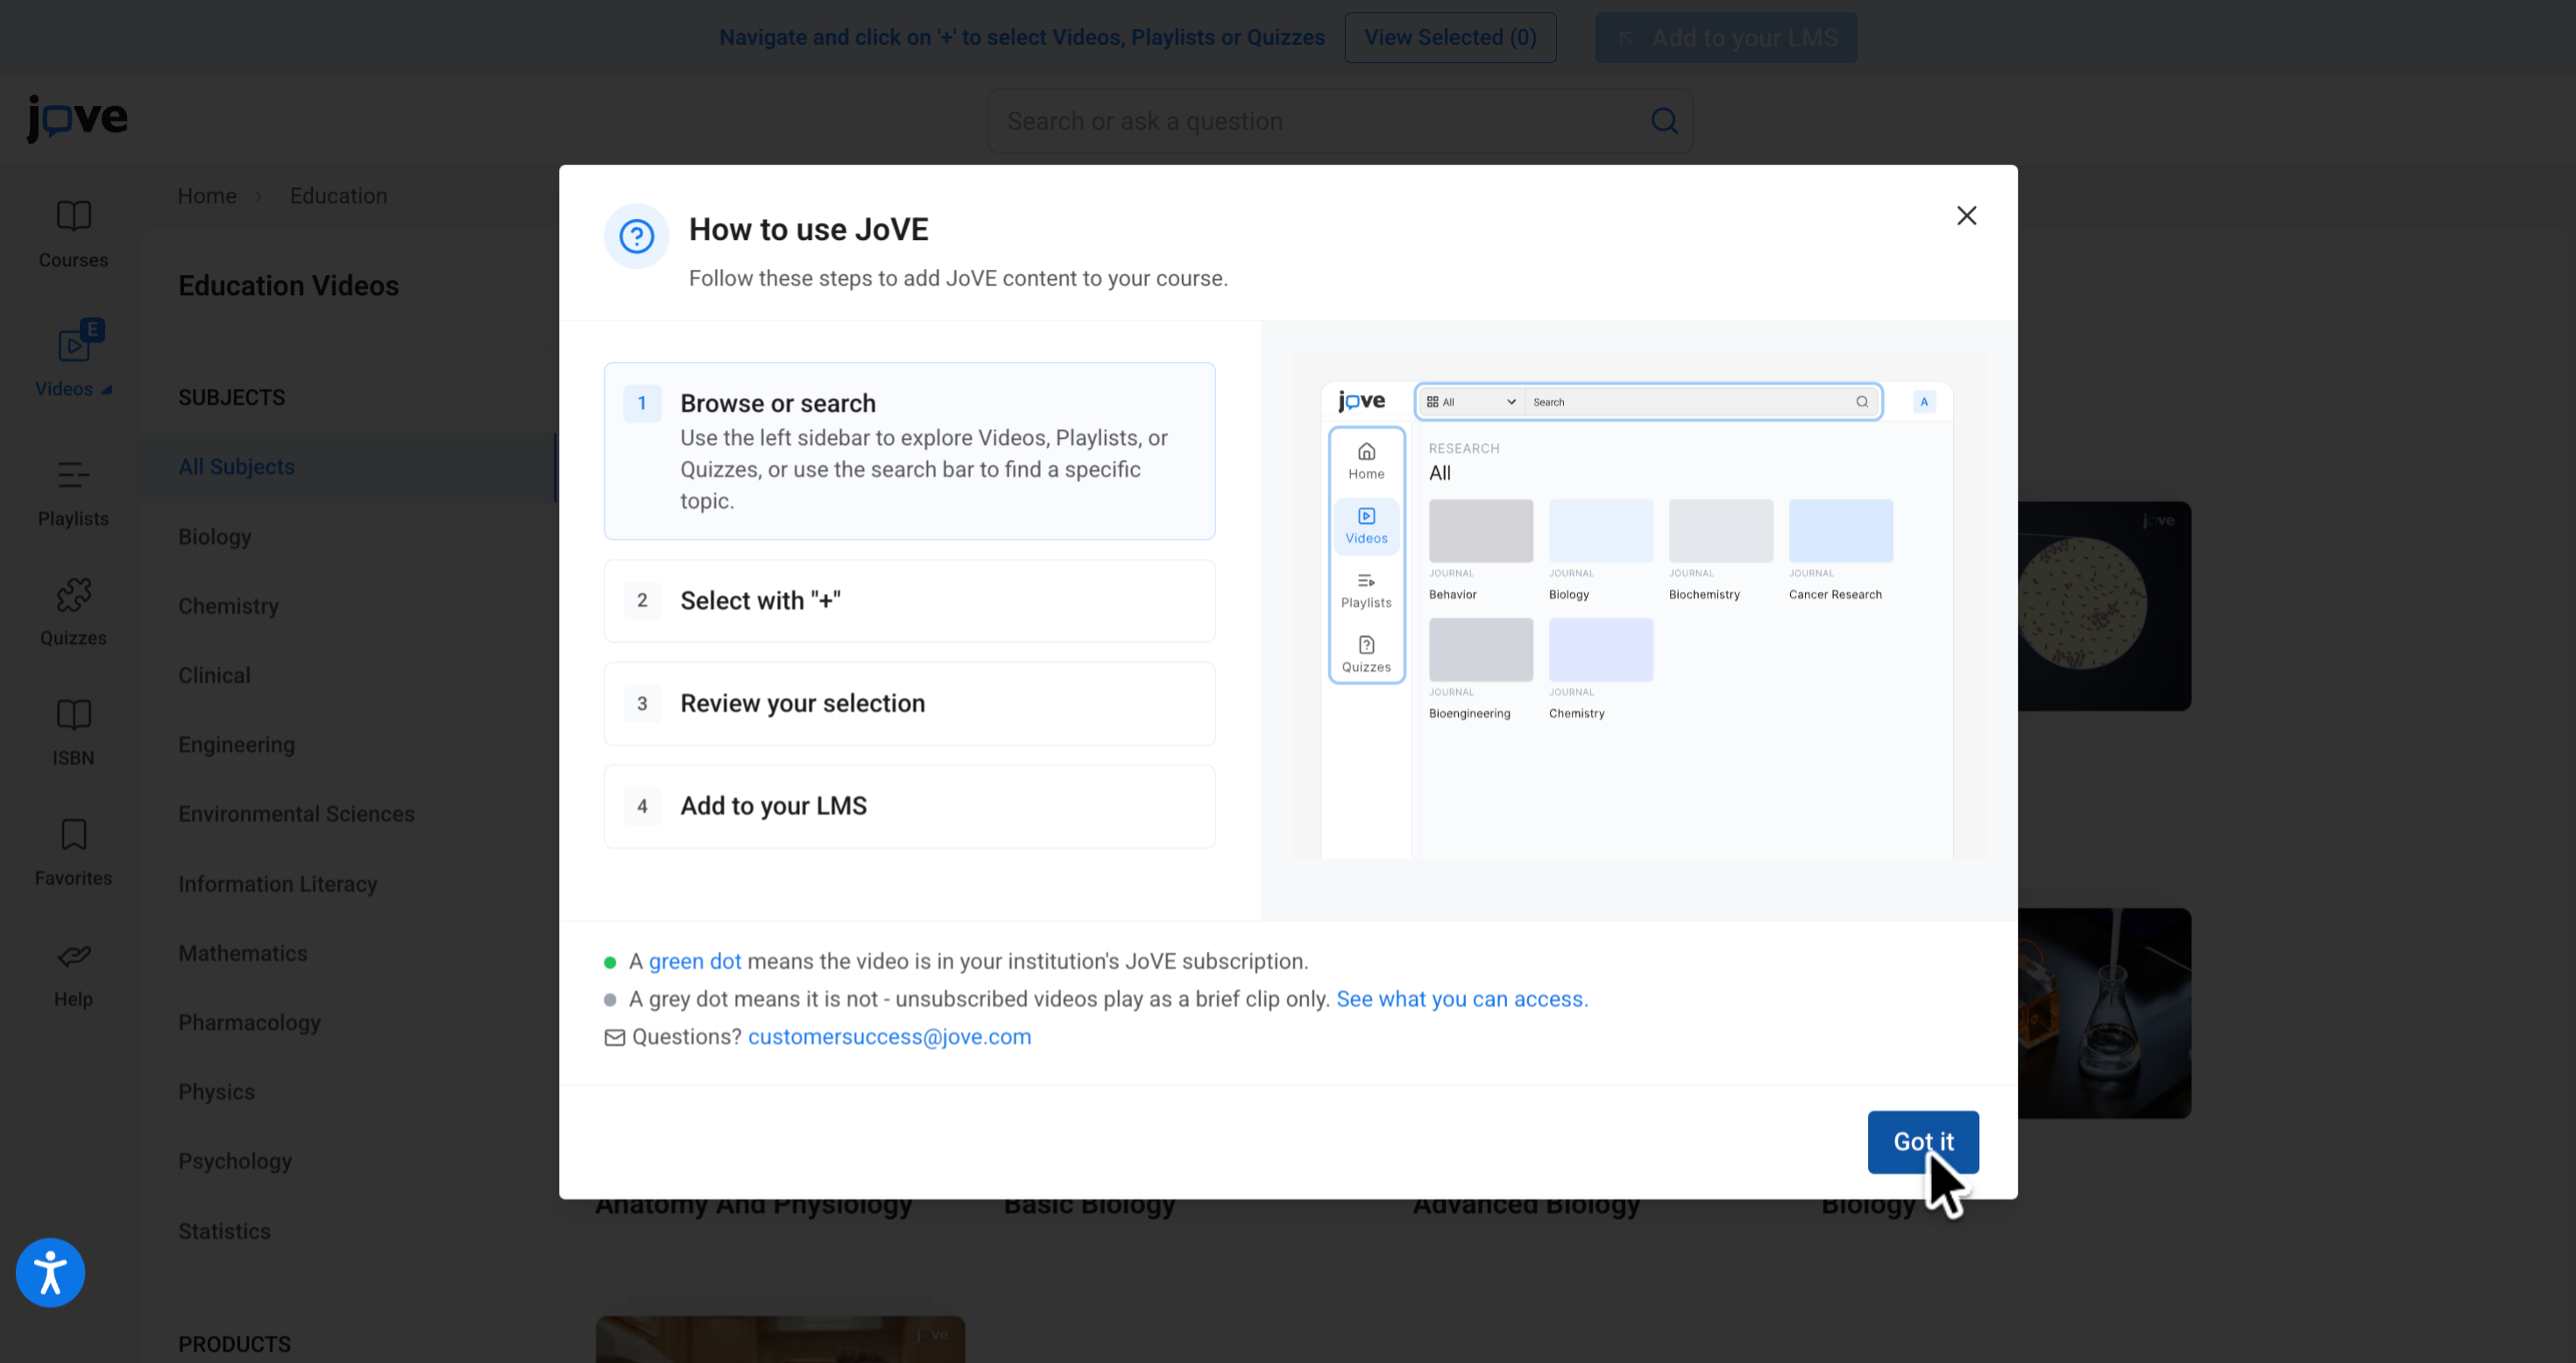Go to the Home breadcrumb
The height and width of the screenshot is (1363, 2576).
pos(207,196)
